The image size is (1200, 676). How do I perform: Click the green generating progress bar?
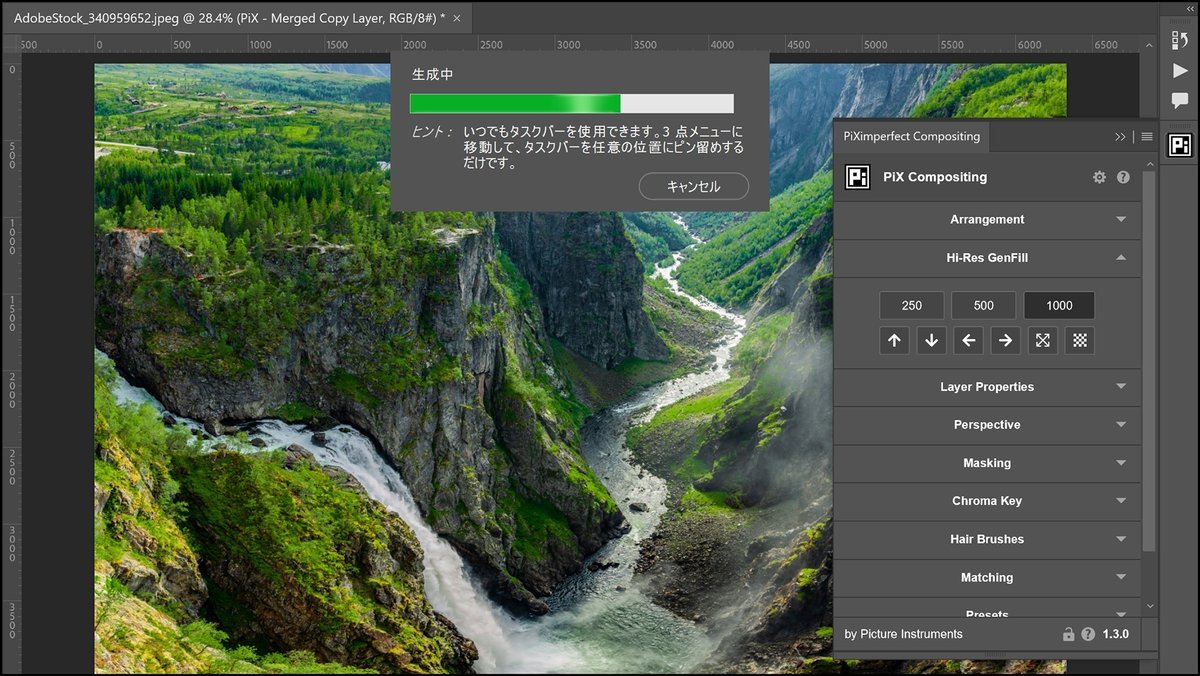[571, 104]
